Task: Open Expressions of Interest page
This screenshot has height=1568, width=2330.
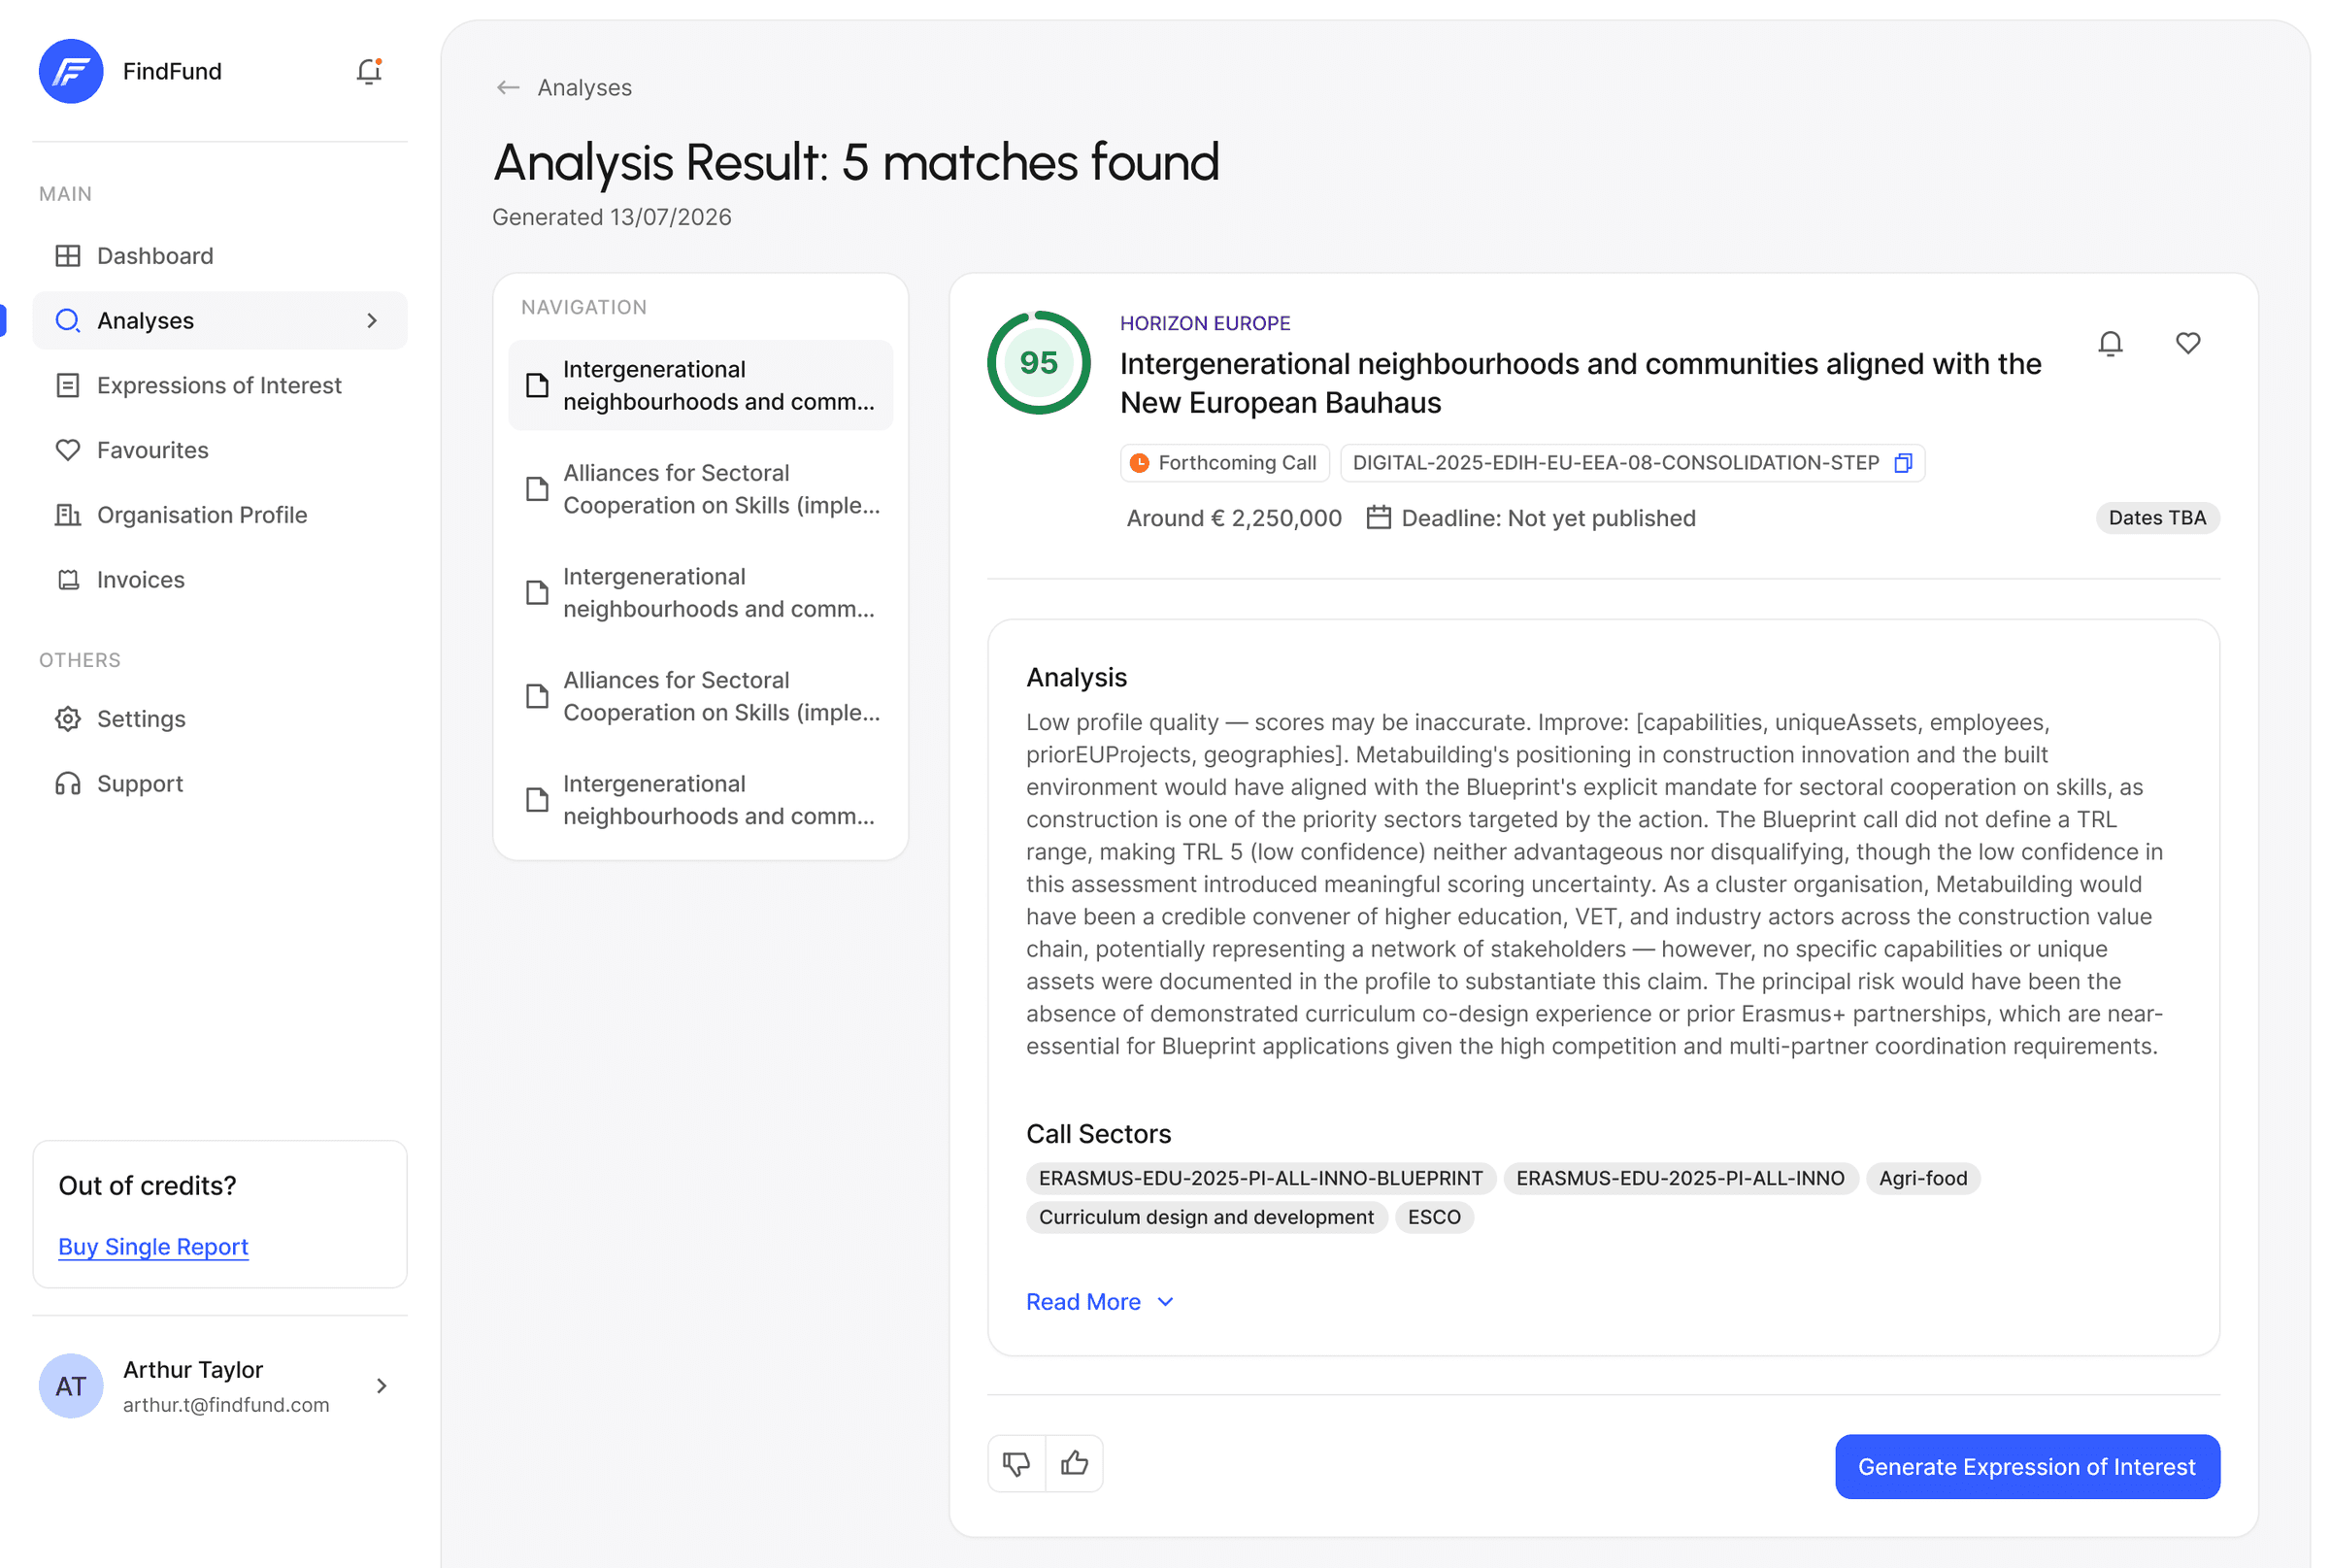Action: tap(220, 386)
